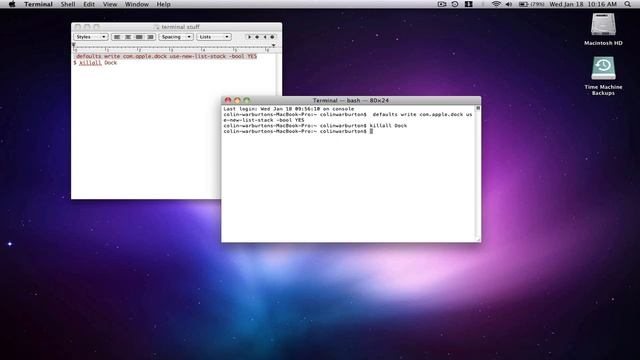
Task: Open the Spacing dropdown in TextEdit
Action: 176,37
